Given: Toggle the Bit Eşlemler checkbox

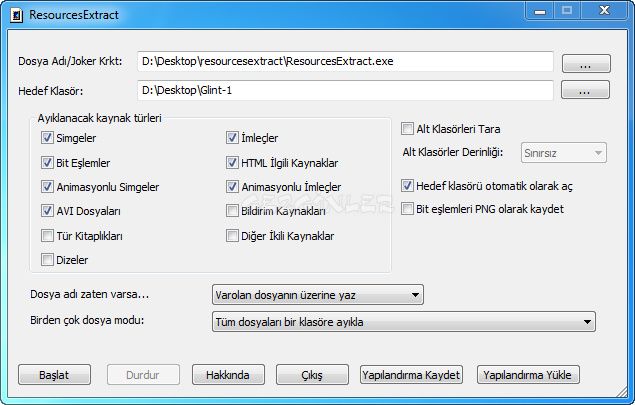Looking at the screenshot, I should (47, 163).
